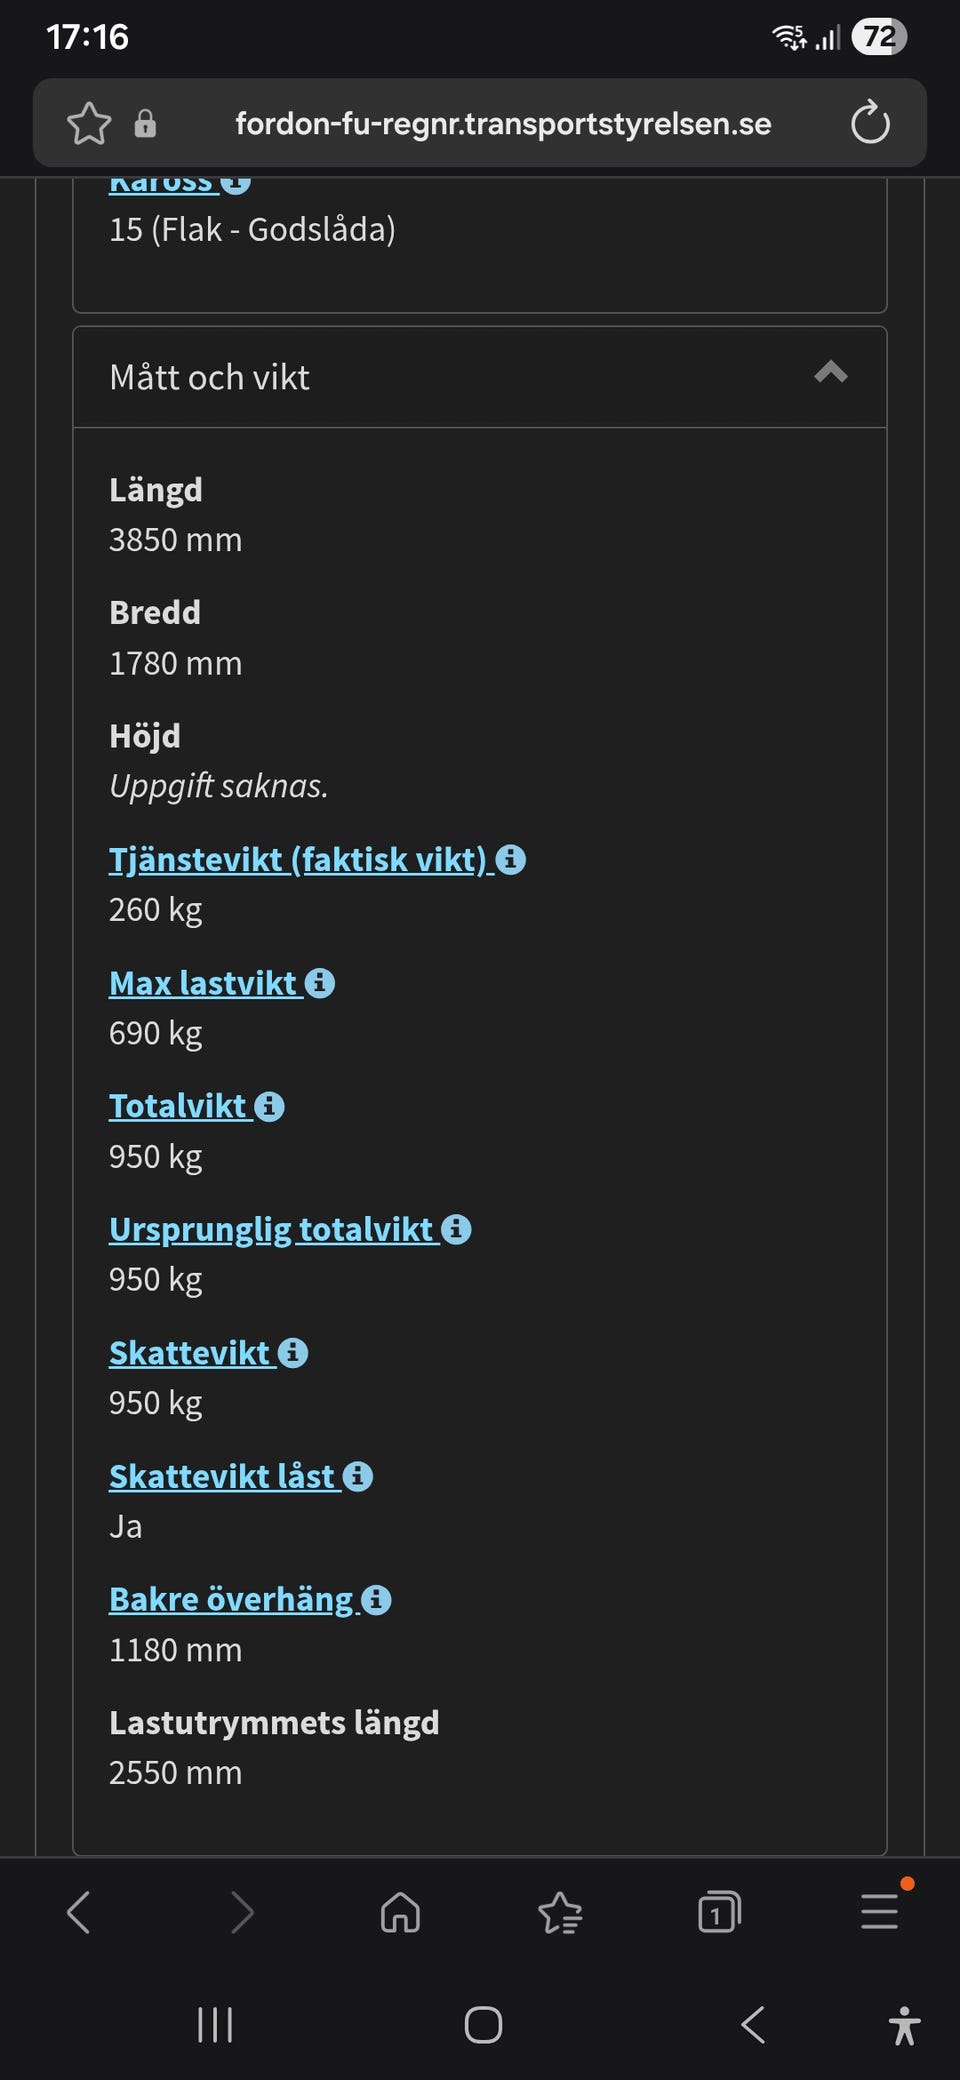960x2080 pixels.
Task: Open the Tjänstevikt (faktisk vikt) link
Action: point(297,860)
